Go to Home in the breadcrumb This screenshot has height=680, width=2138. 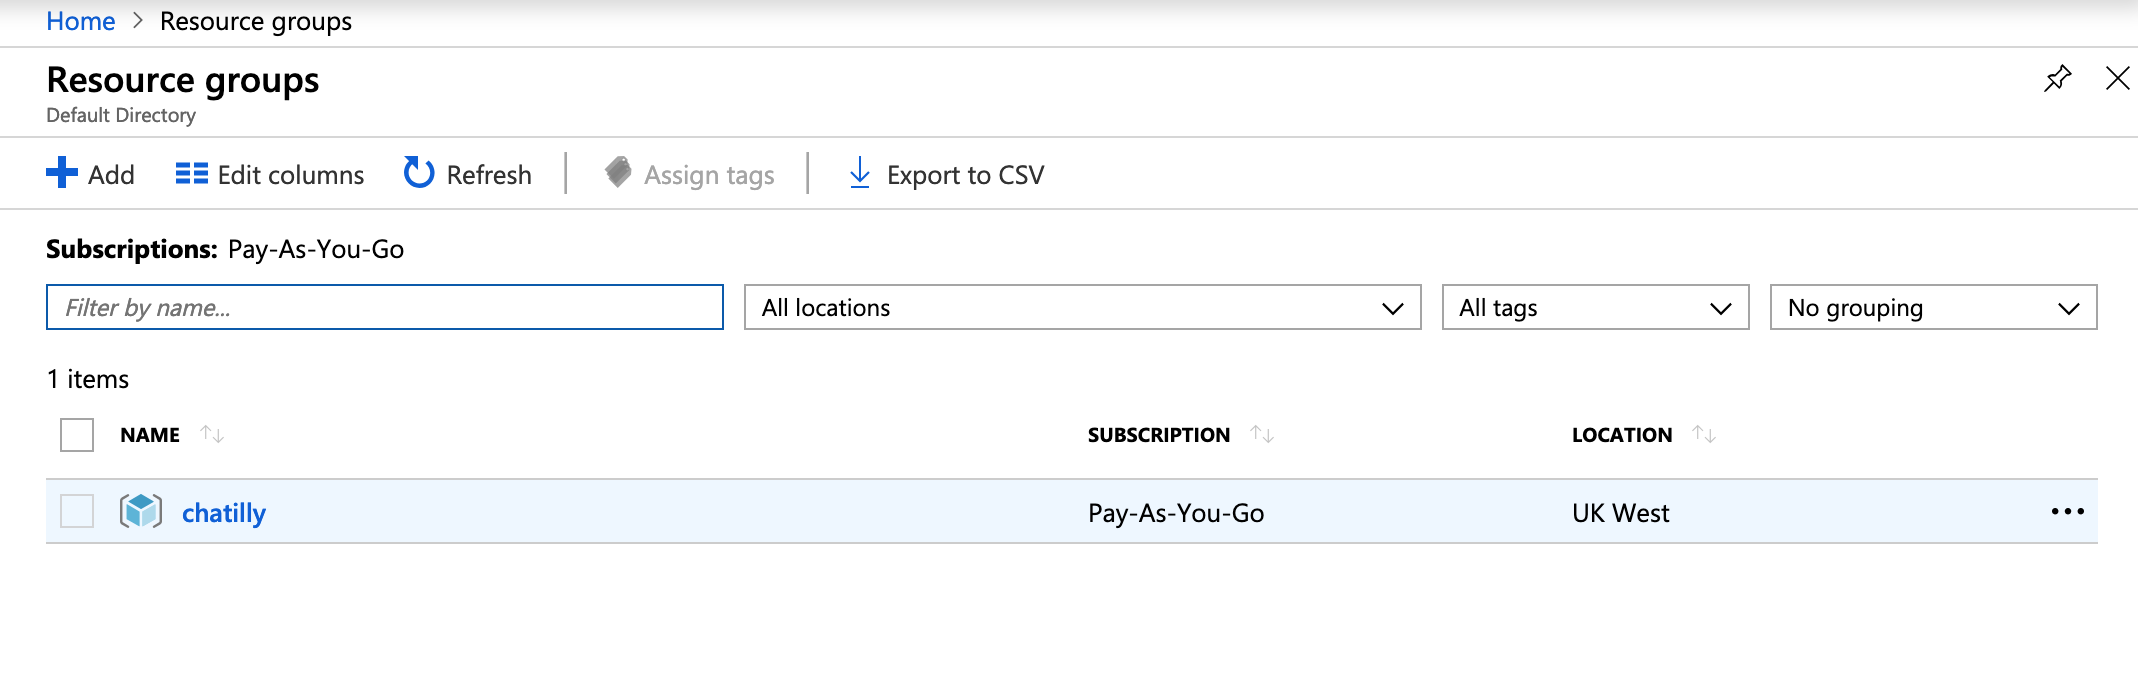pyautogui.click(x=81, y=22)
